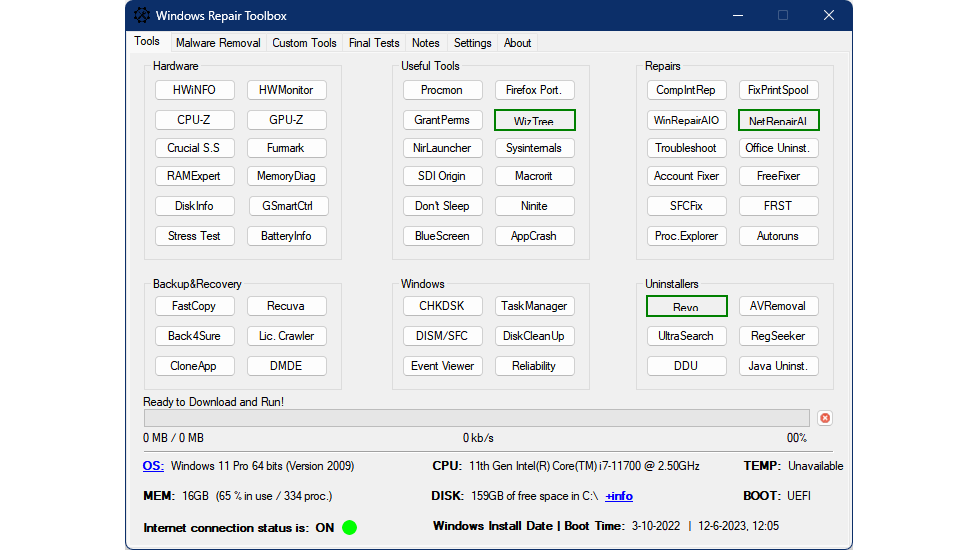The height and width of the screenshot is (550, 978).
Task: Launch Procmon
Action: click(x=442, y=90)
